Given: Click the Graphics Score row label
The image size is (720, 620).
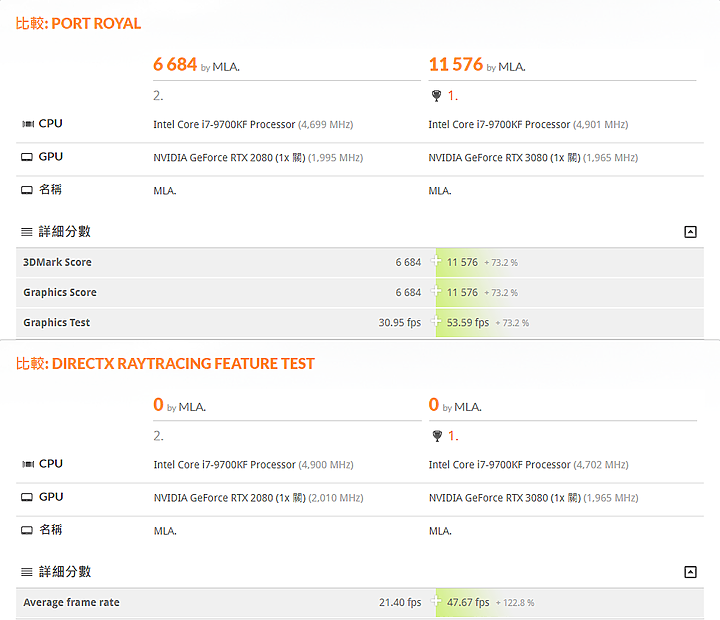Looking at the screenshot, I should pos(60,293).
